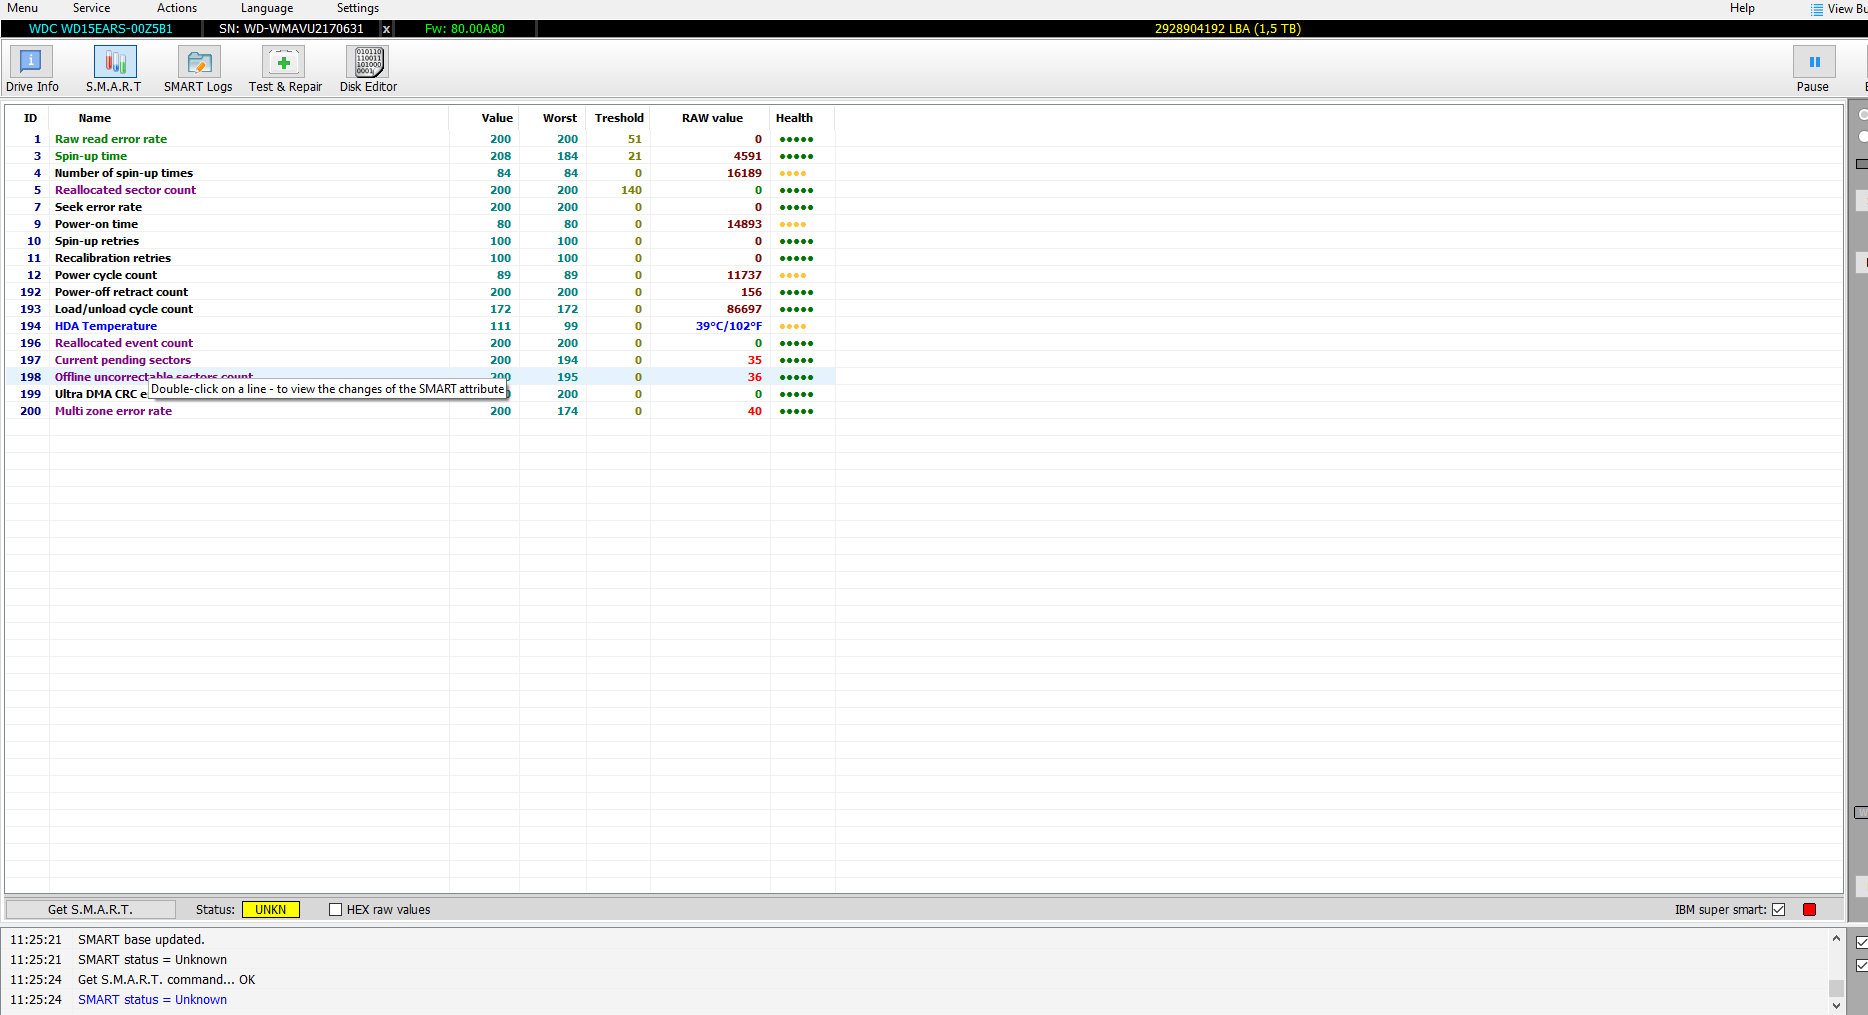Toggle the HEX raw values checkbox
1868x1015 pixels.
pos(336,910)
